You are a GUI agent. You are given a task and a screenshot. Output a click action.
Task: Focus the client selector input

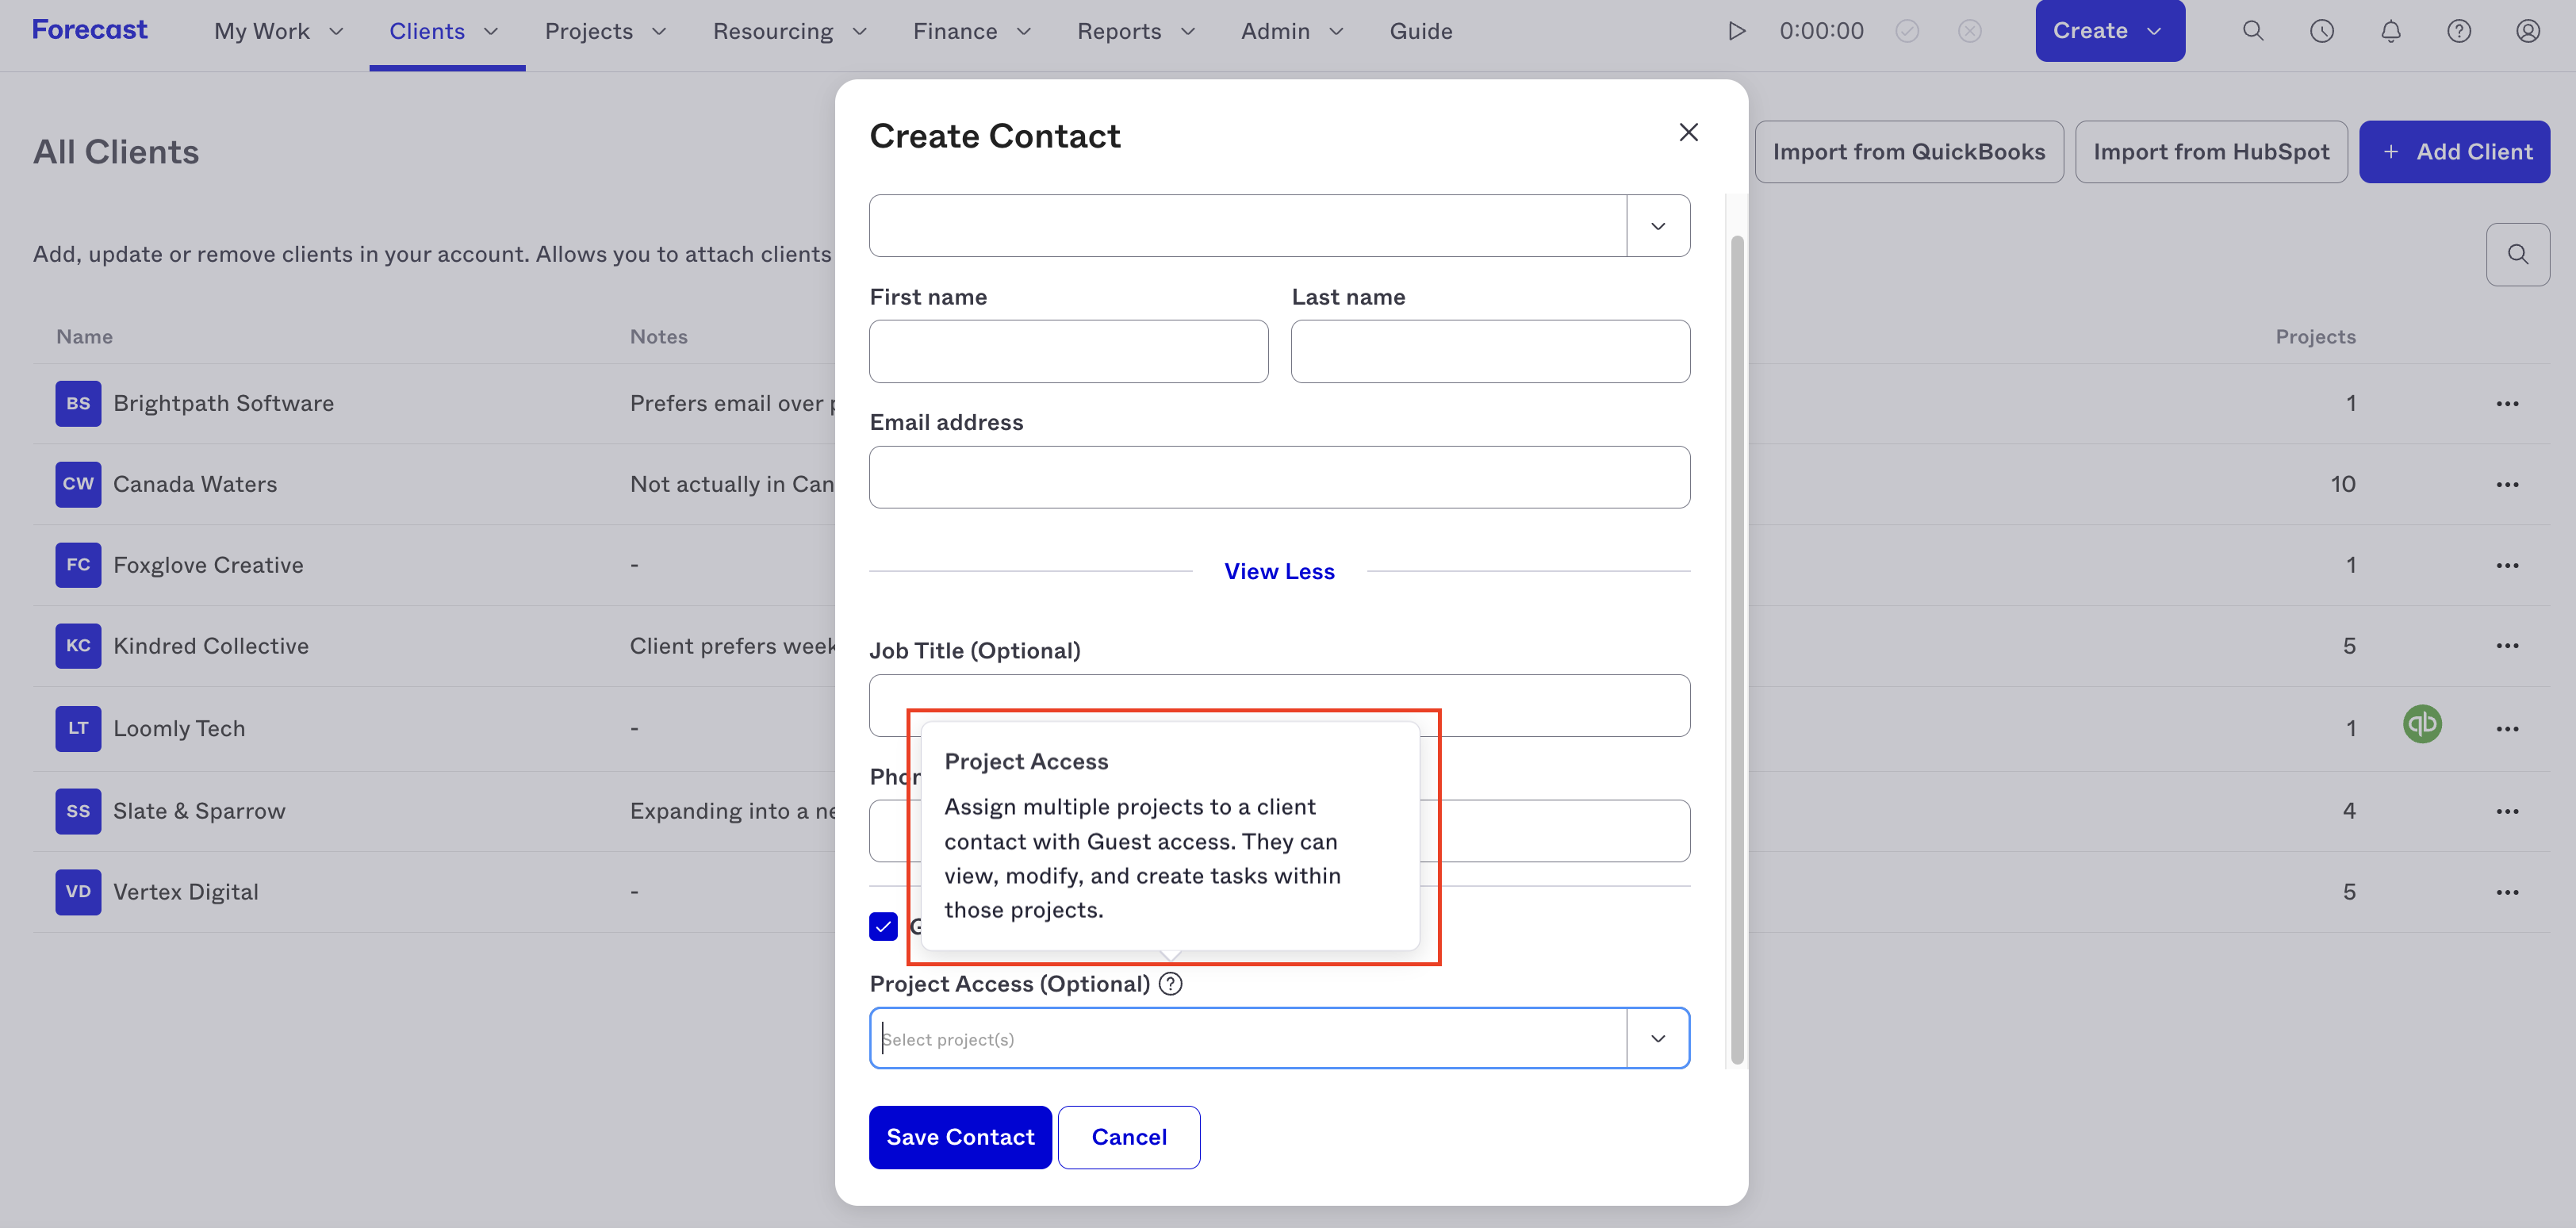tap(1247, 226)
